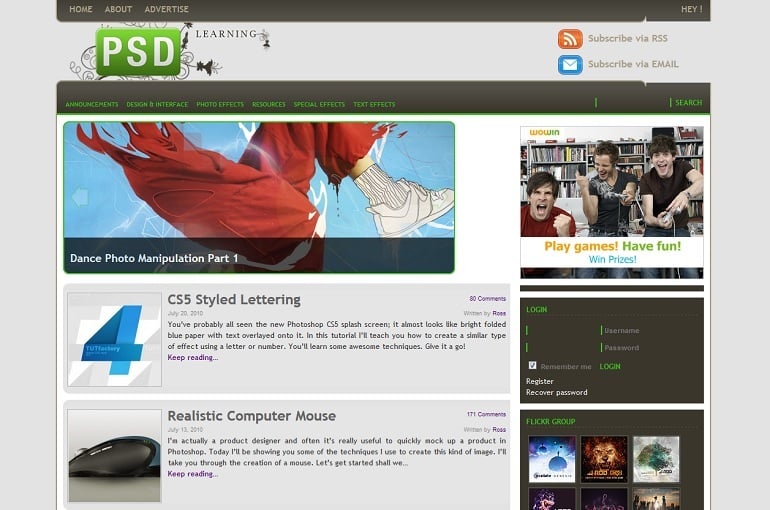
Task: Go to the Photo Effects category
Action: click(x=220, y=104)
